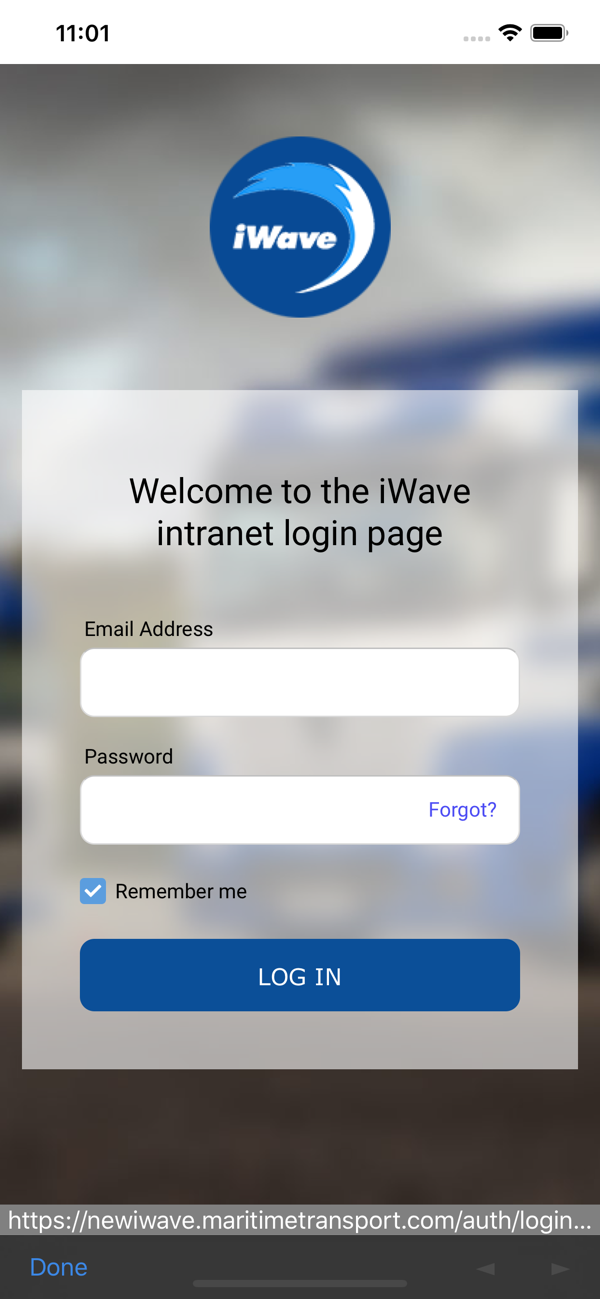Image resolution: width=600 pixels, height=1299 pixels.
Task: Open the Forgot? password link
Action: pos(462,810)
